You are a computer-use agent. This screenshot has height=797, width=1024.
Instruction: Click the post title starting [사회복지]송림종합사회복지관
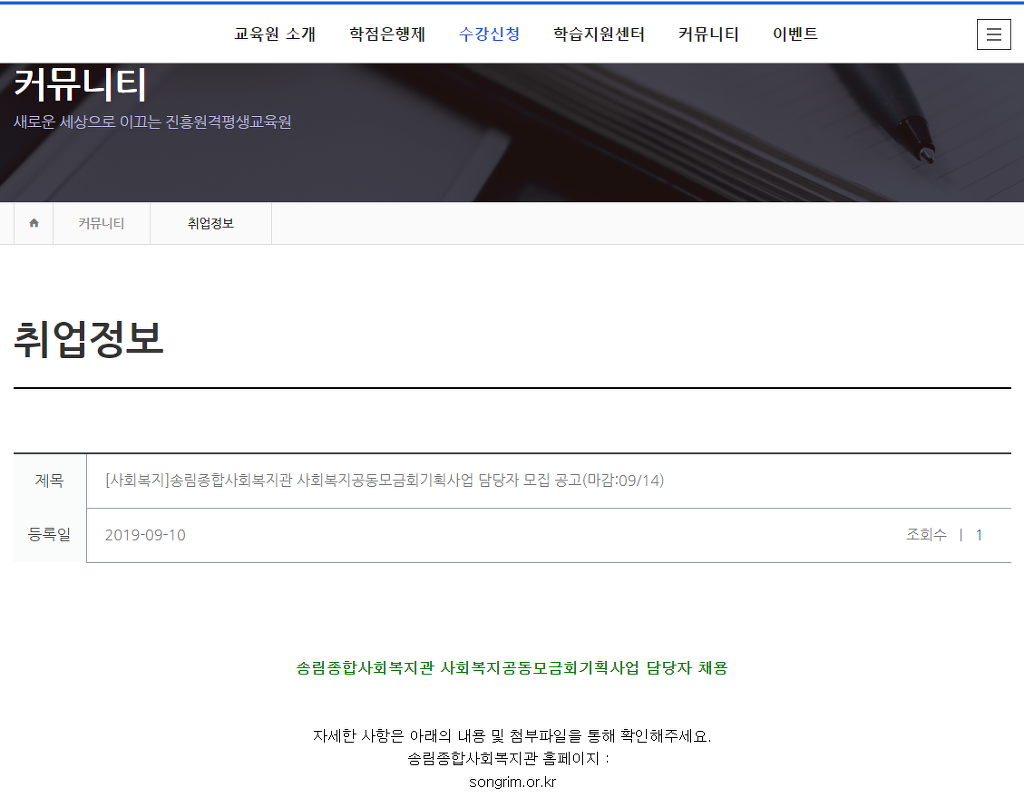pyautogui.click(x=384, y=480)
